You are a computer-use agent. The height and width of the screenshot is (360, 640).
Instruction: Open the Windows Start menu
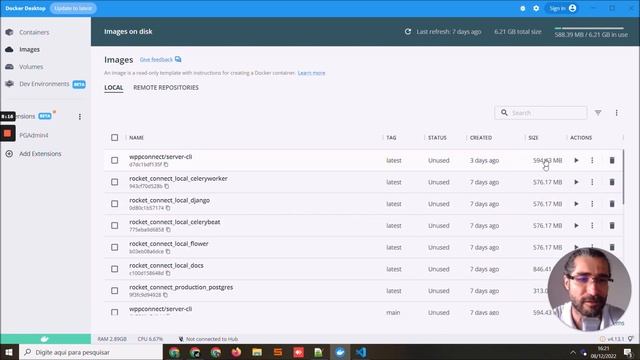9,352
